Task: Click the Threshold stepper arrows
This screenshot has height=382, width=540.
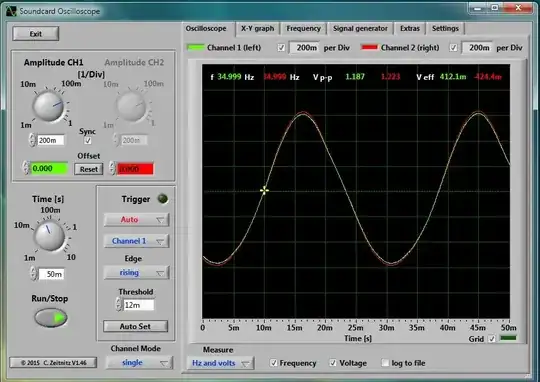Action: pyautogui.click(x=118, y=305)
